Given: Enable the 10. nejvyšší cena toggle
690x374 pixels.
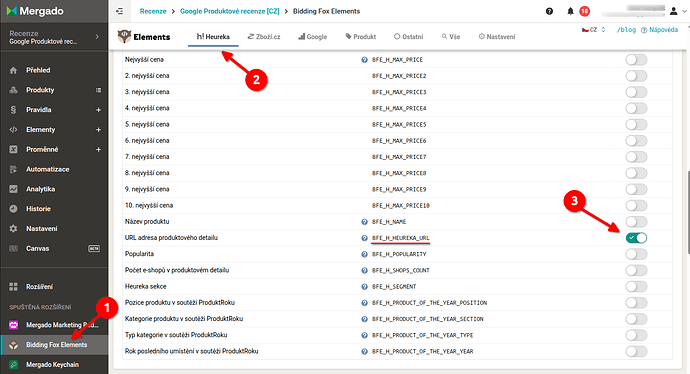Looking at the screenshot, I should click(x=636, y=205).
